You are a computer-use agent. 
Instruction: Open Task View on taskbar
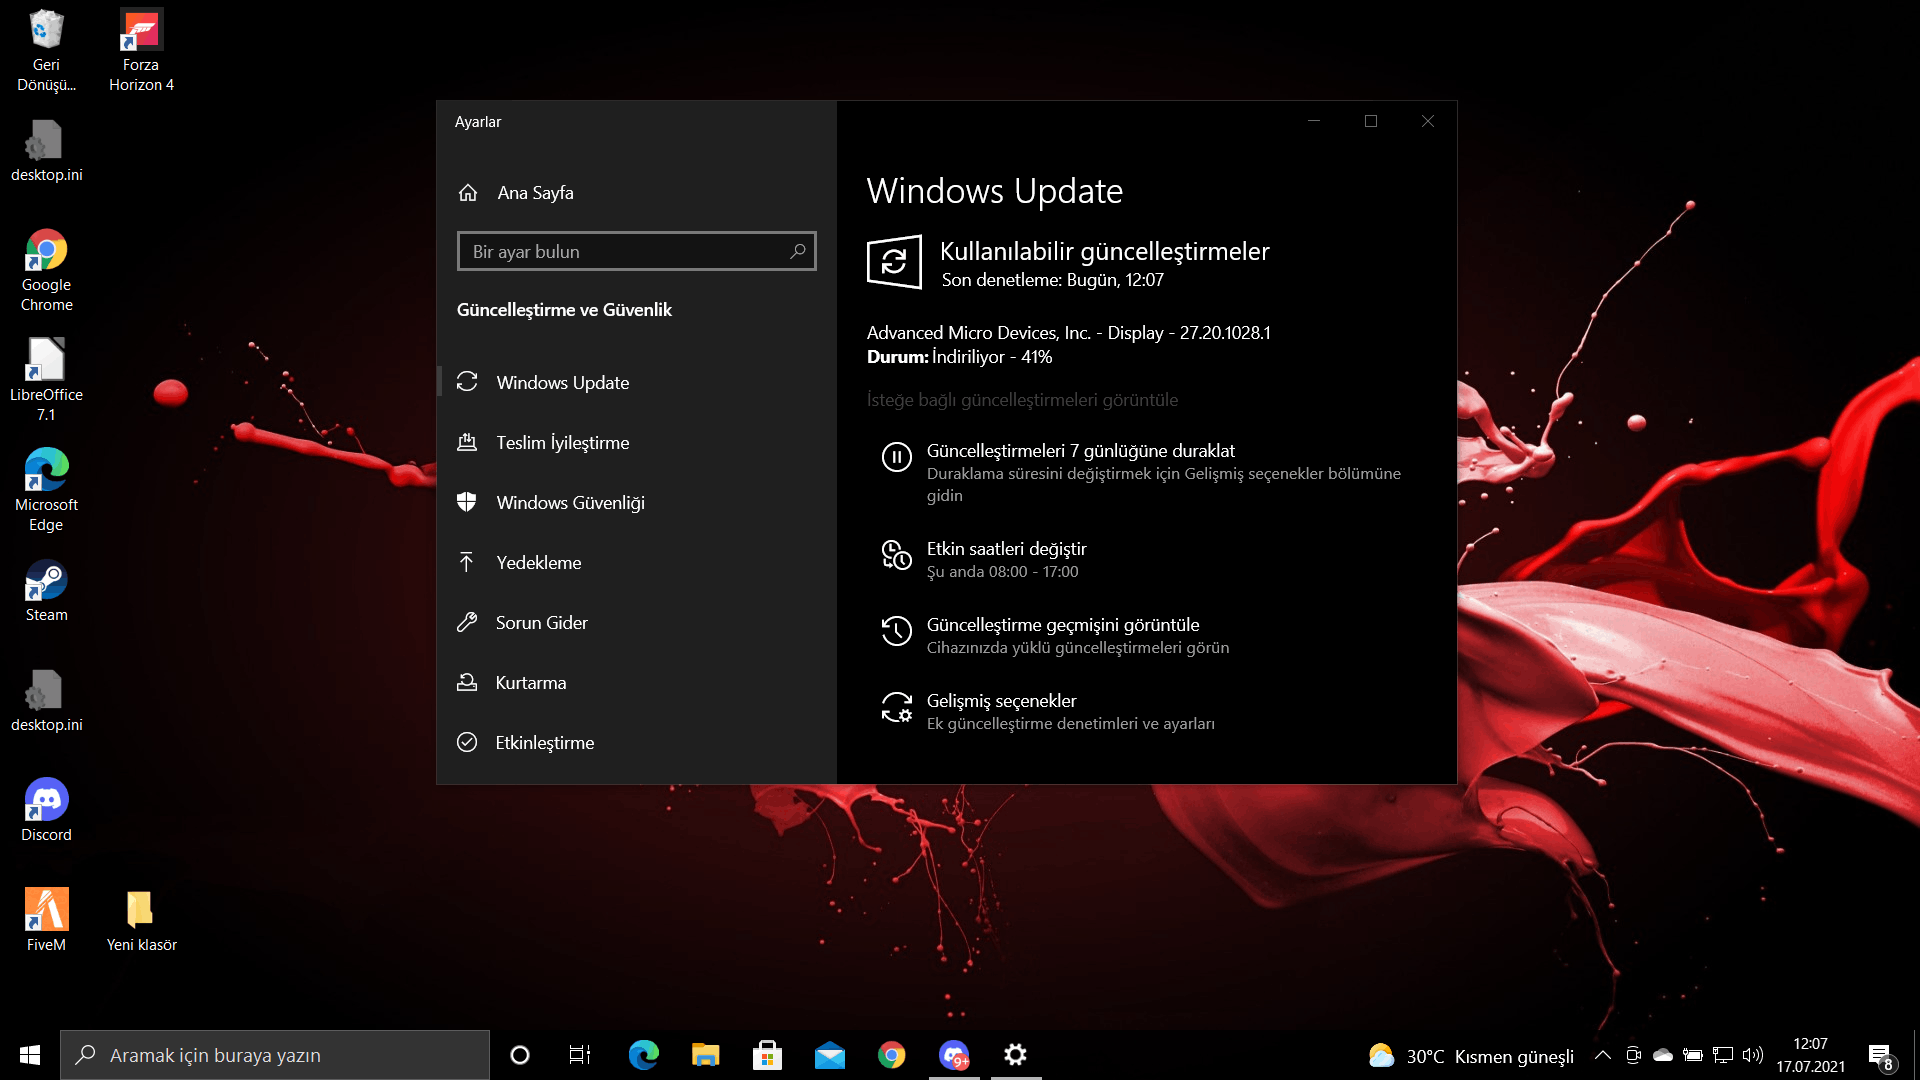[580, 1055]
